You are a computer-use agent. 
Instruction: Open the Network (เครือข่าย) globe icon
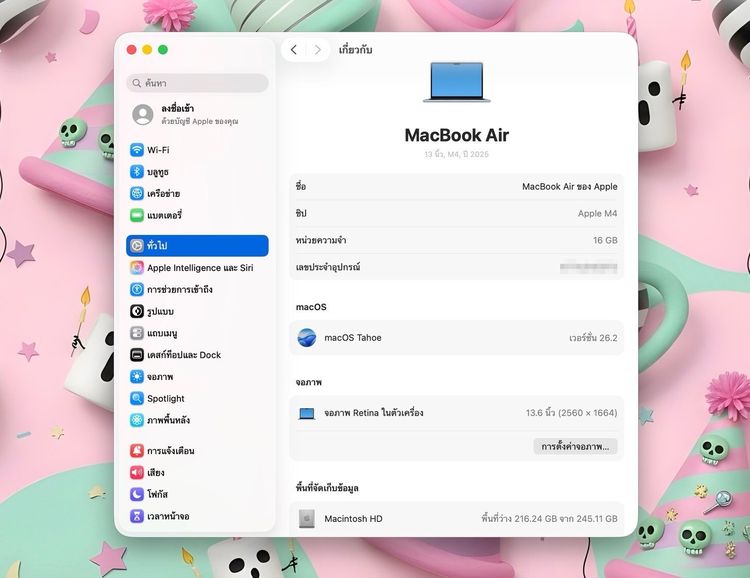(x=137, y=193)
